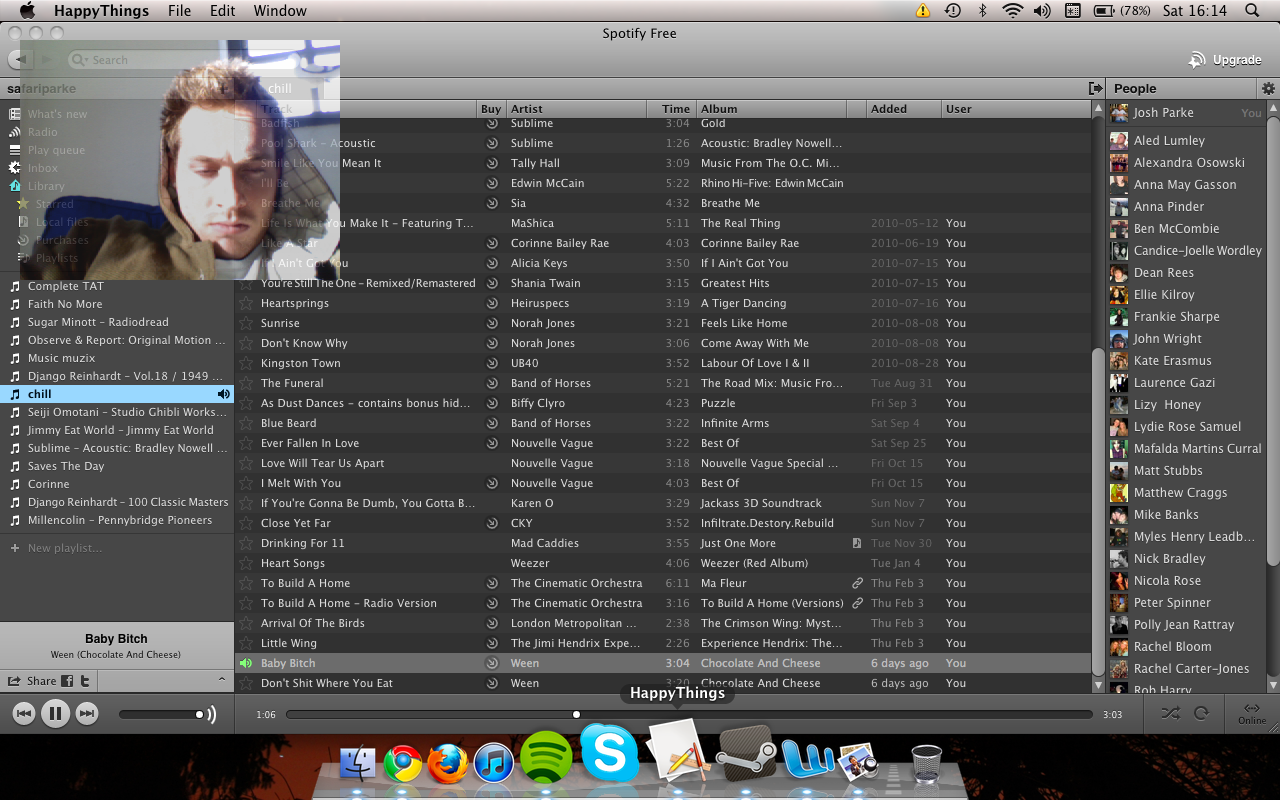Expand the now playing artwork arrow
This screenshot has height=800, width=1280.
(221, 680)
